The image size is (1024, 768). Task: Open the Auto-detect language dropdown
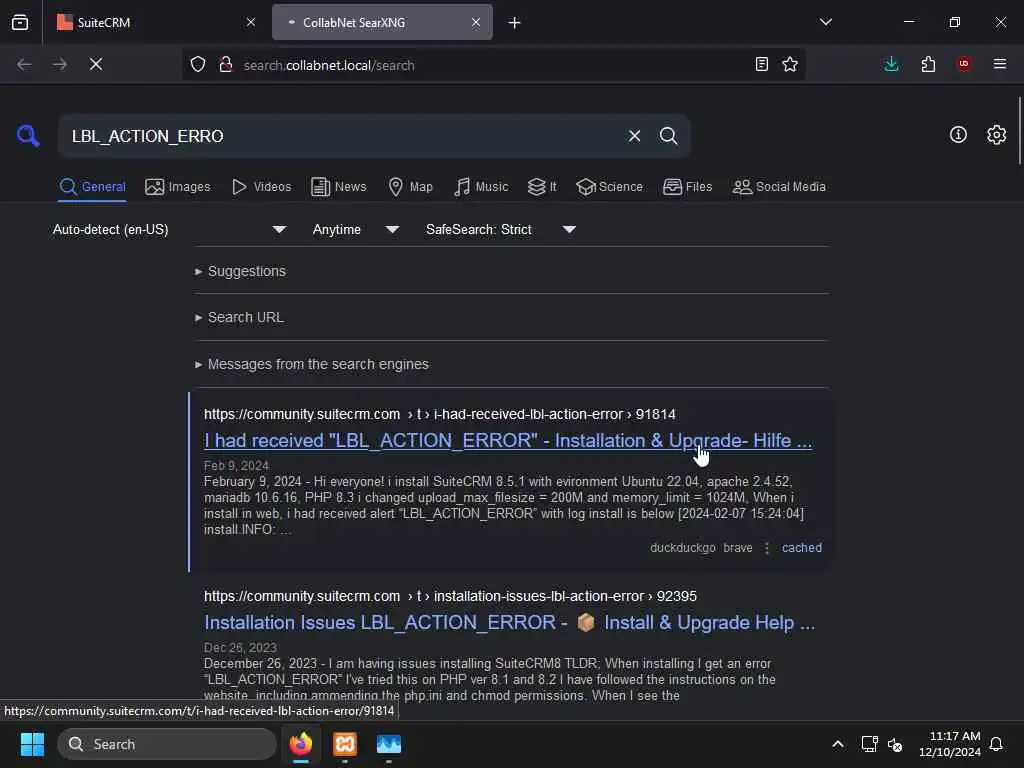click(168, 229)
